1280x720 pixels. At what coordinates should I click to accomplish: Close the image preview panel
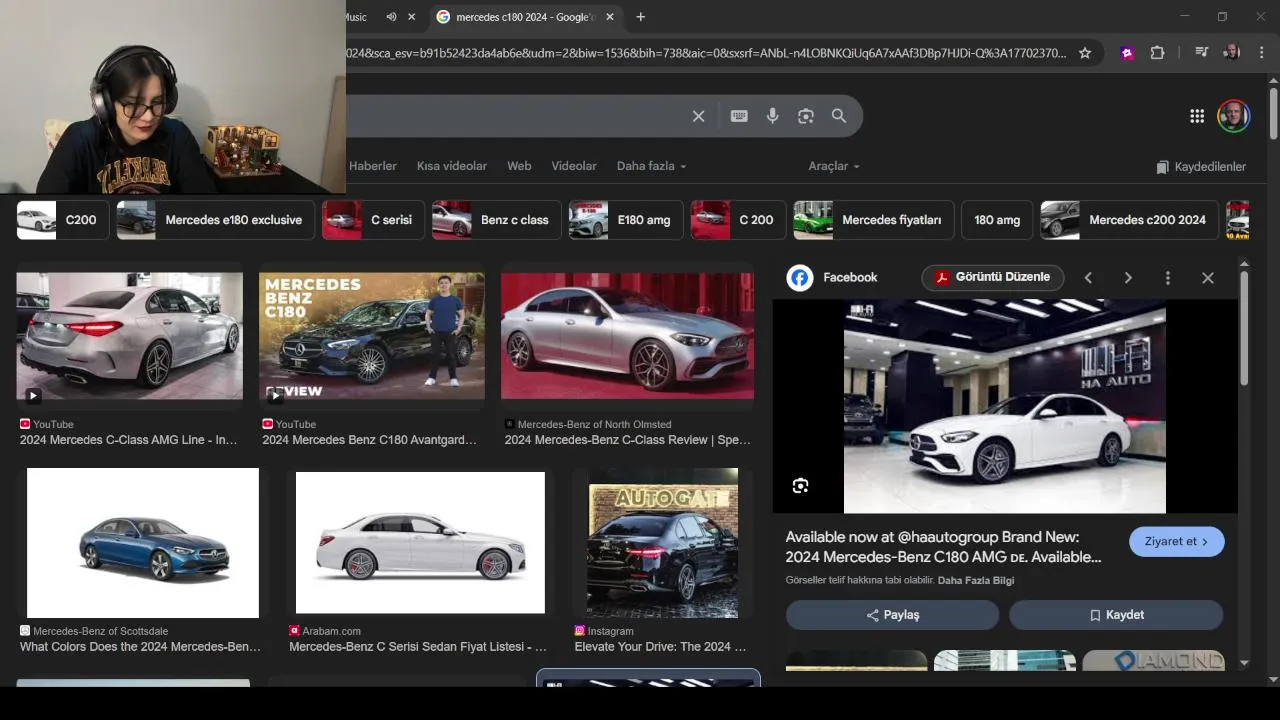pos(1208,278)
